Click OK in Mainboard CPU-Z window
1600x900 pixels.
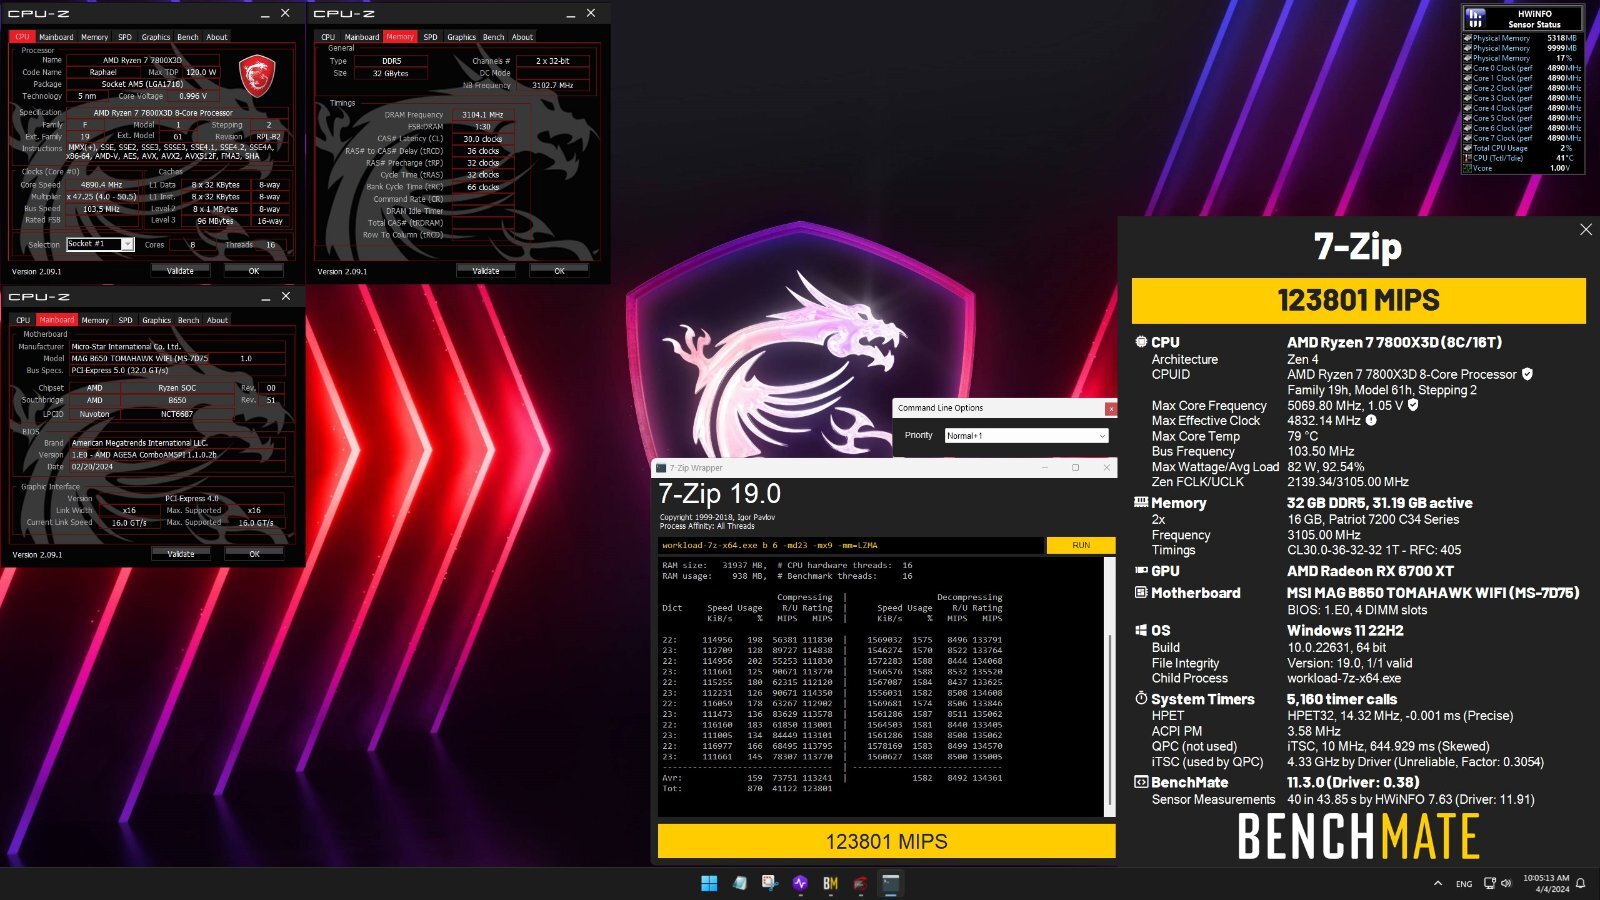click(x=254, y=554)
